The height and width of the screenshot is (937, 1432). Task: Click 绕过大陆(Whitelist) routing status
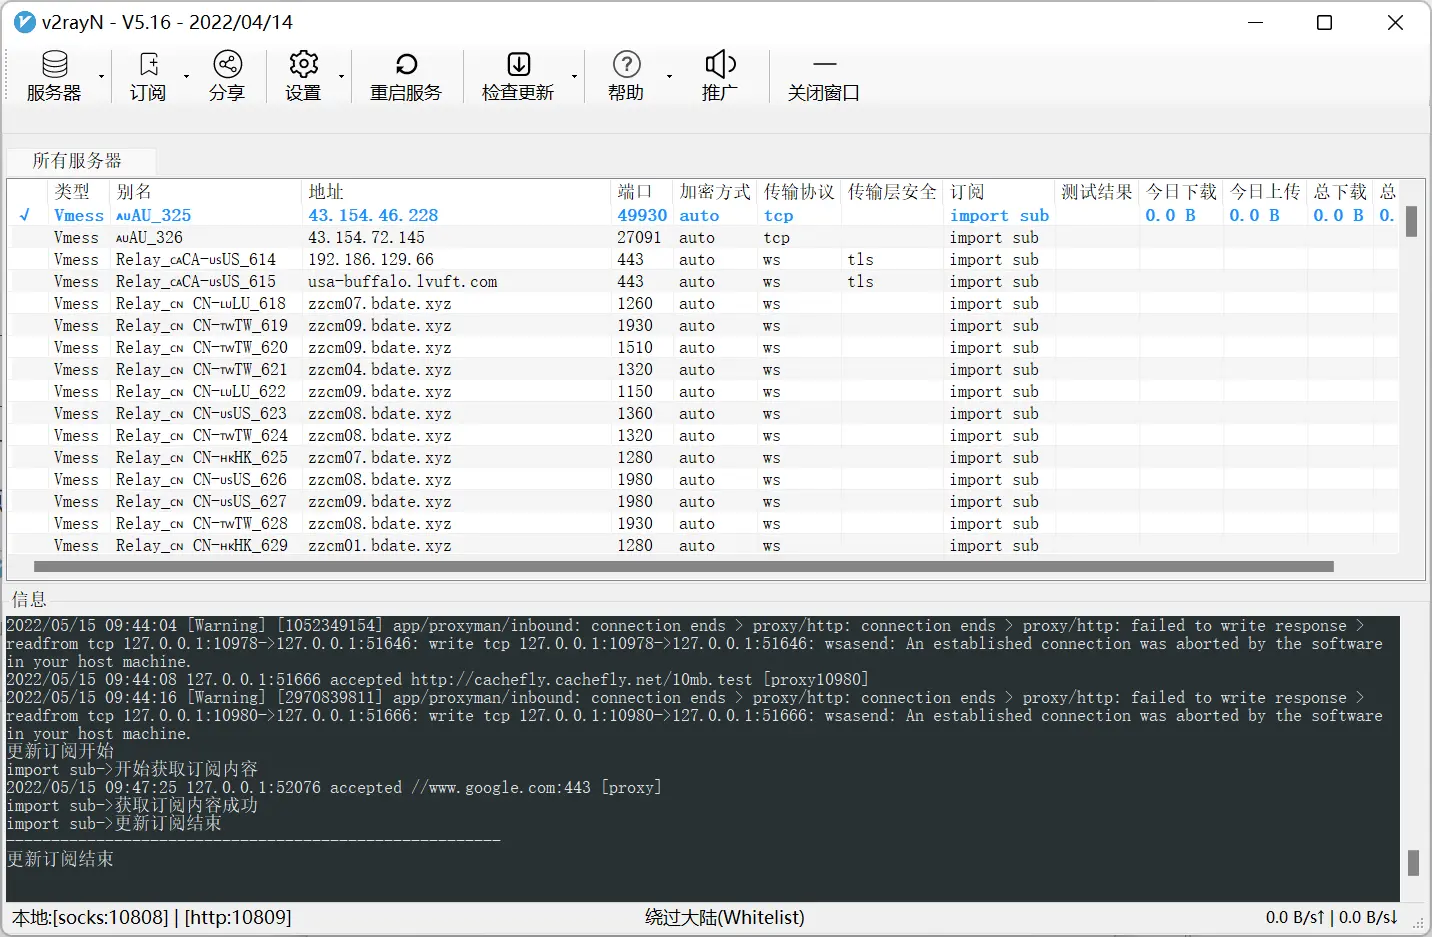725,917
